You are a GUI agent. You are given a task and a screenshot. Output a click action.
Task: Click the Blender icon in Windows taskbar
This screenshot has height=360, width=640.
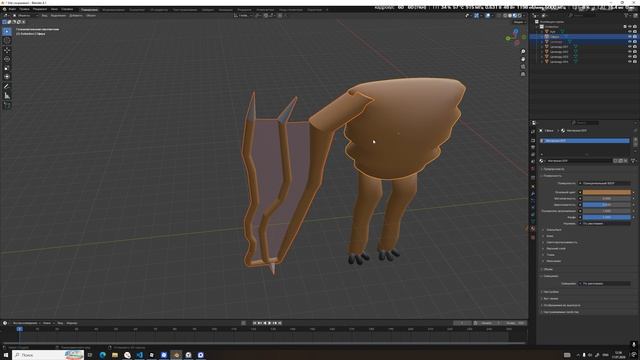(176, 355)
